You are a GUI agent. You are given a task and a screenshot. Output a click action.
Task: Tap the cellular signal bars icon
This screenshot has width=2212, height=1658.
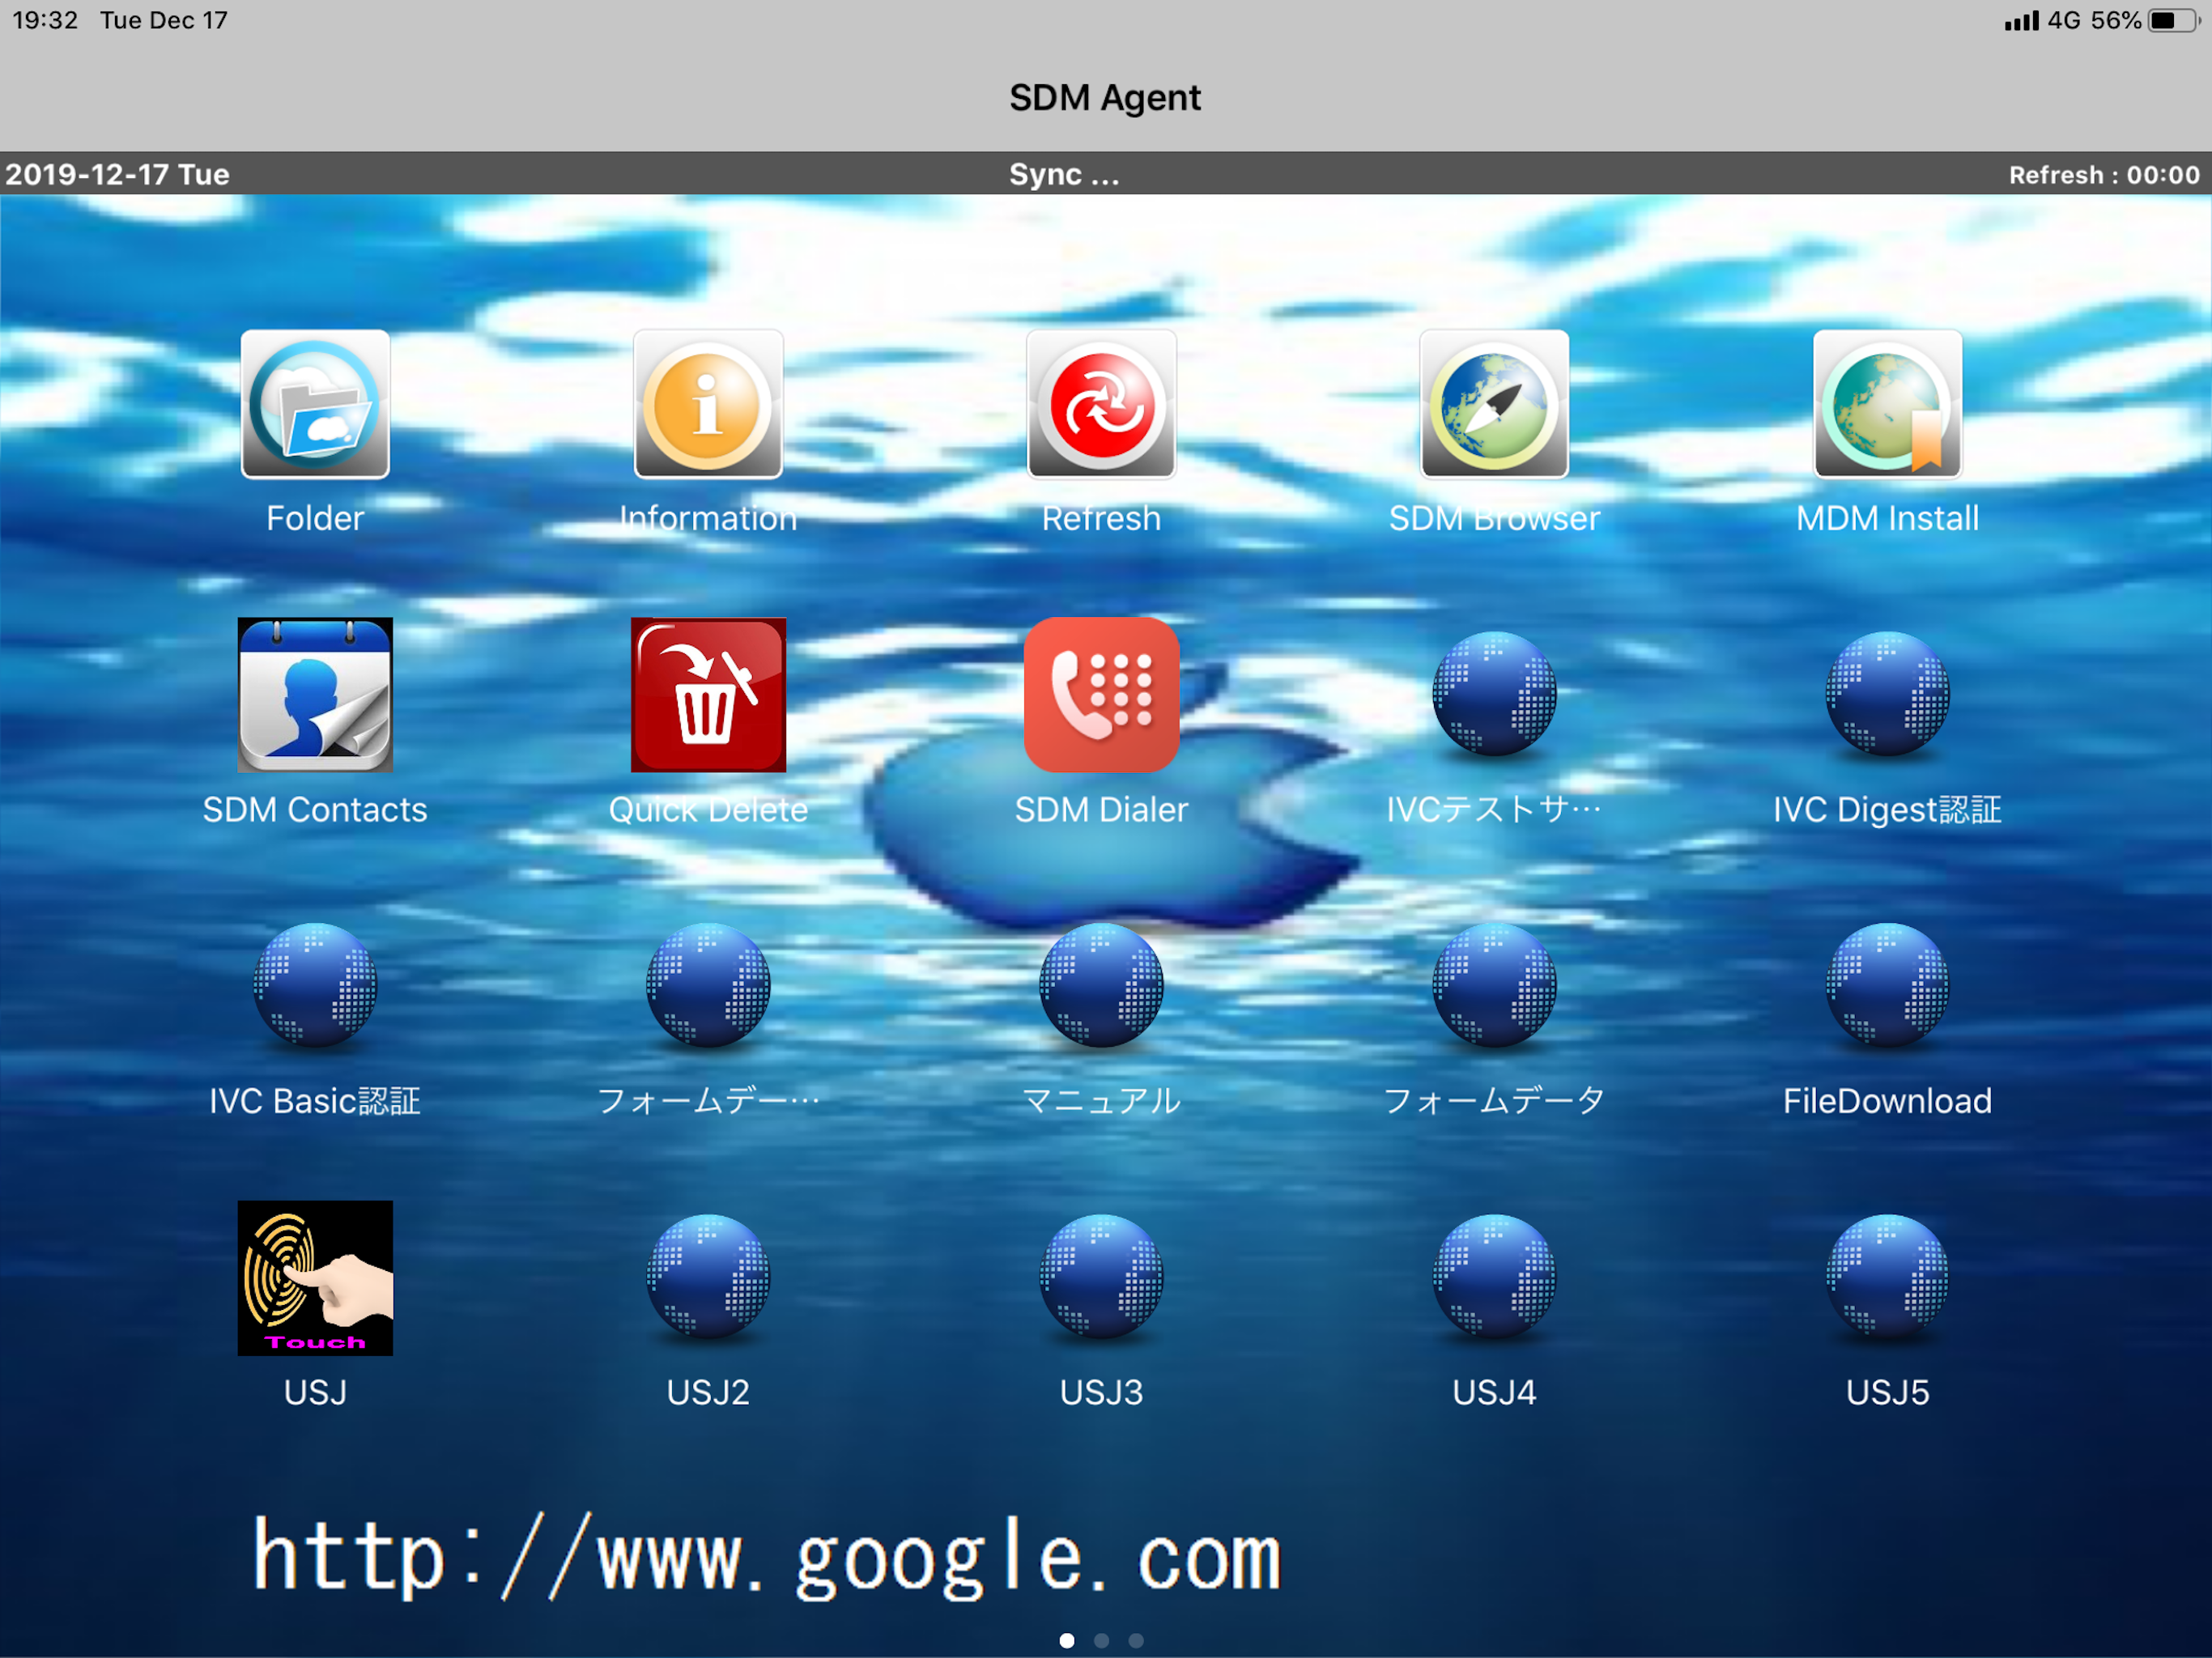point(2021,21)
